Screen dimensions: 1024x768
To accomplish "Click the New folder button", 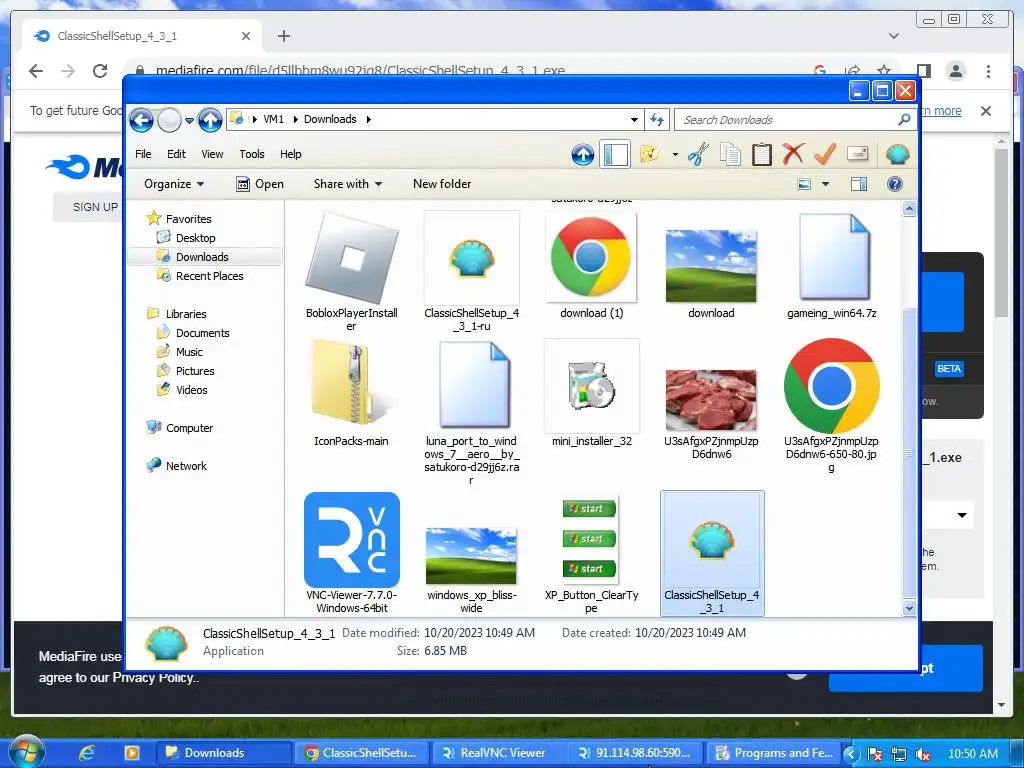I will pos(442,184).
